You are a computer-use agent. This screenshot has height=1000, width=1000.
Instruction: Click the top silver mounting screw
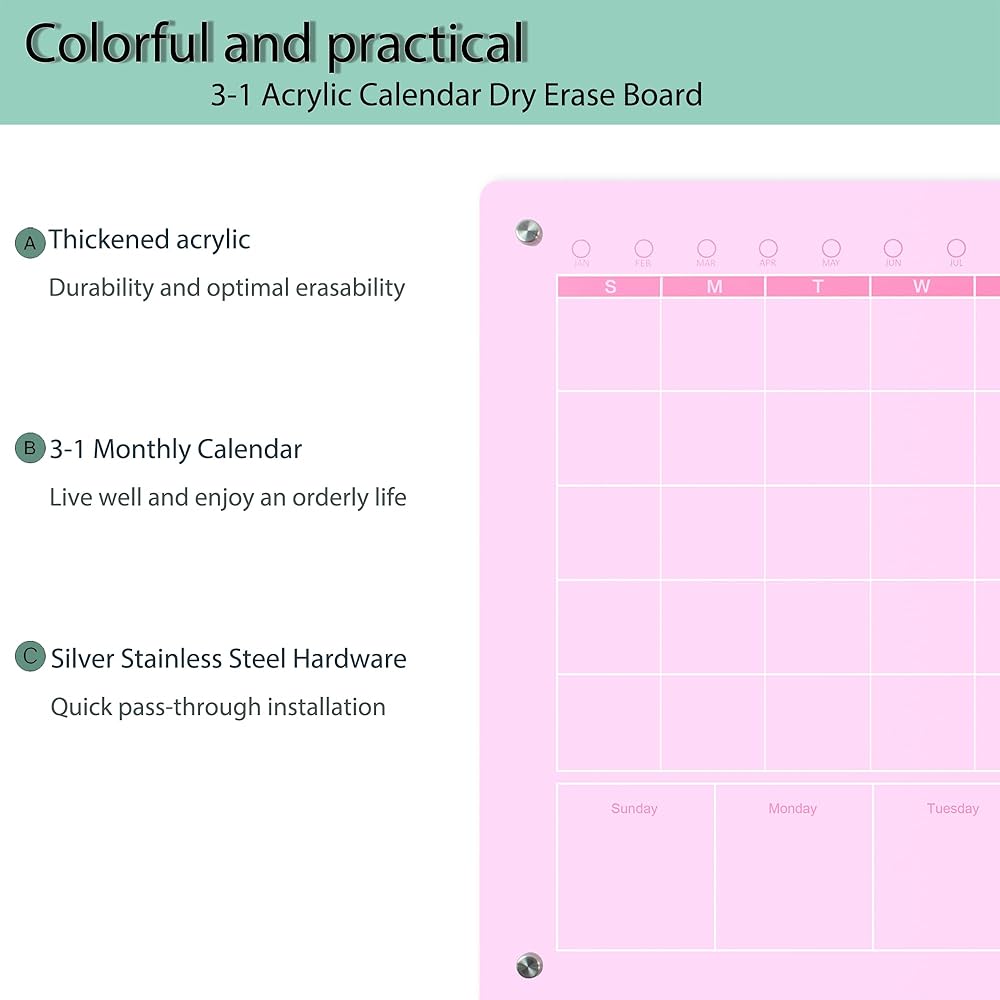[x=528, y=232]
